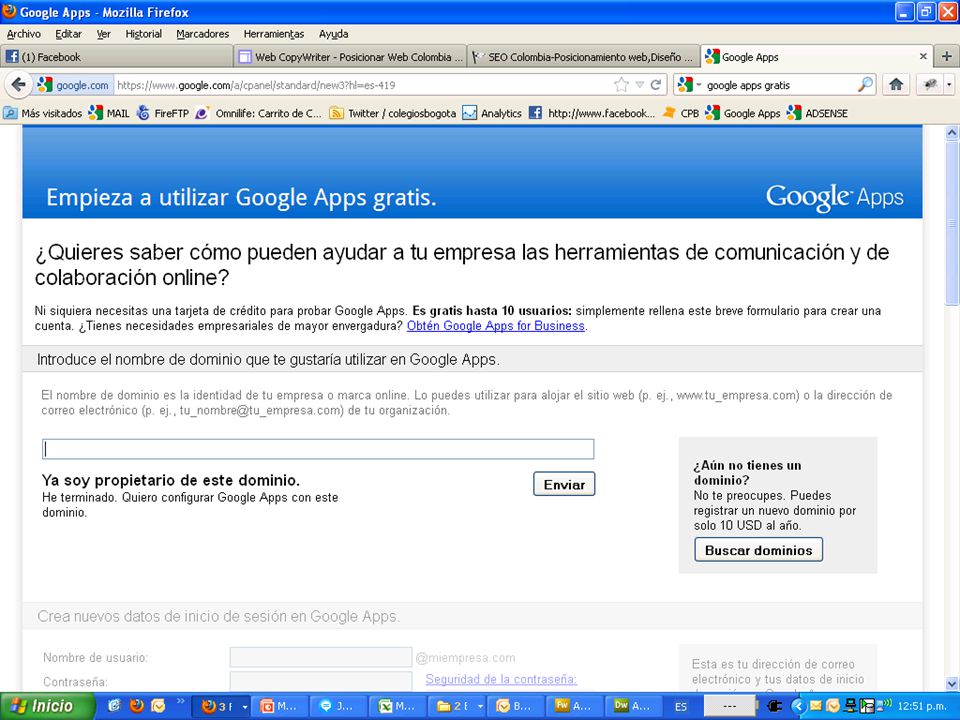
Task: Switch to the (1) Facebook tab
Action: pos(116,57)
